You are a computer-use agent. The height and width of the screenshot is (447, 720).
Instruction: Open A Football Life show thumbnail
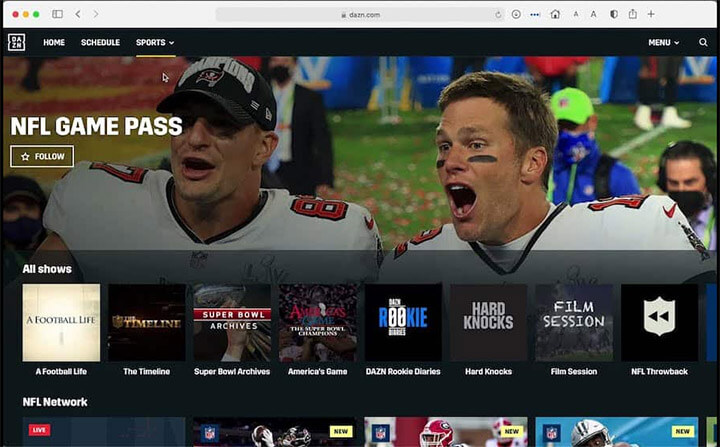(x=61, y=323)
